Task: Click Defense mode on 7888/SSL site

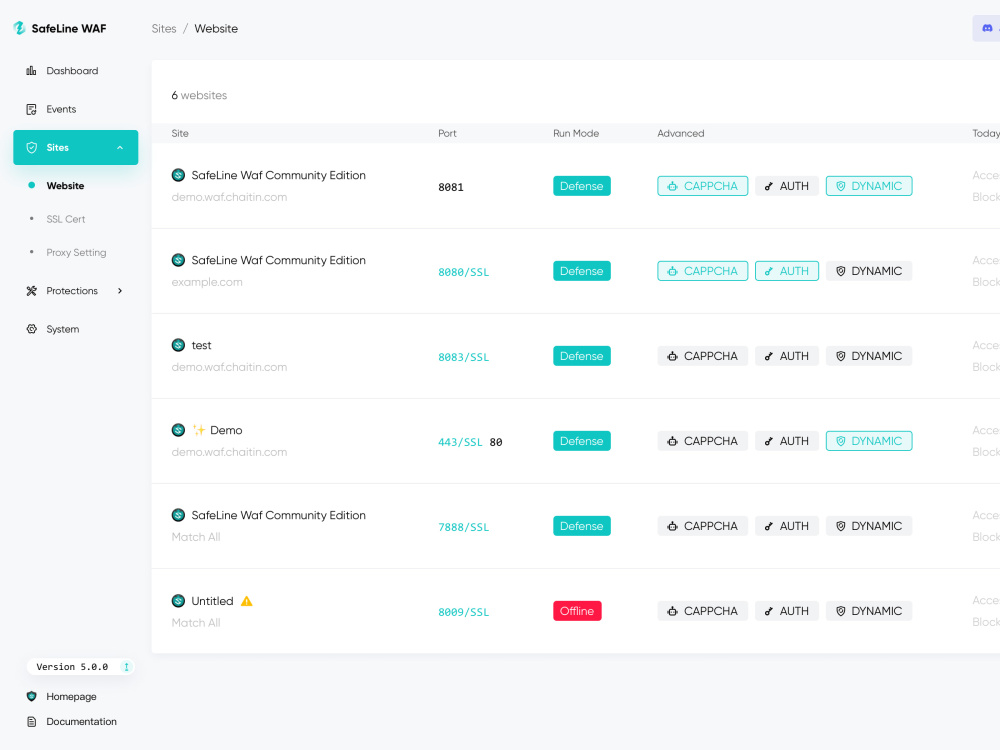Action: 582,526
